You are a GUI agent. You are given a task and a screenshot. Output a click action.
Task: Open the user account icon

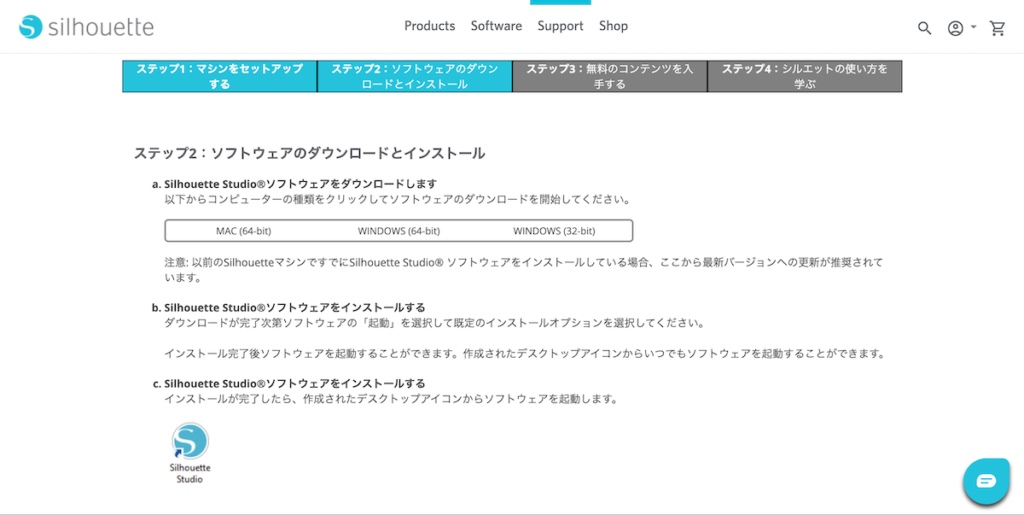955,28
